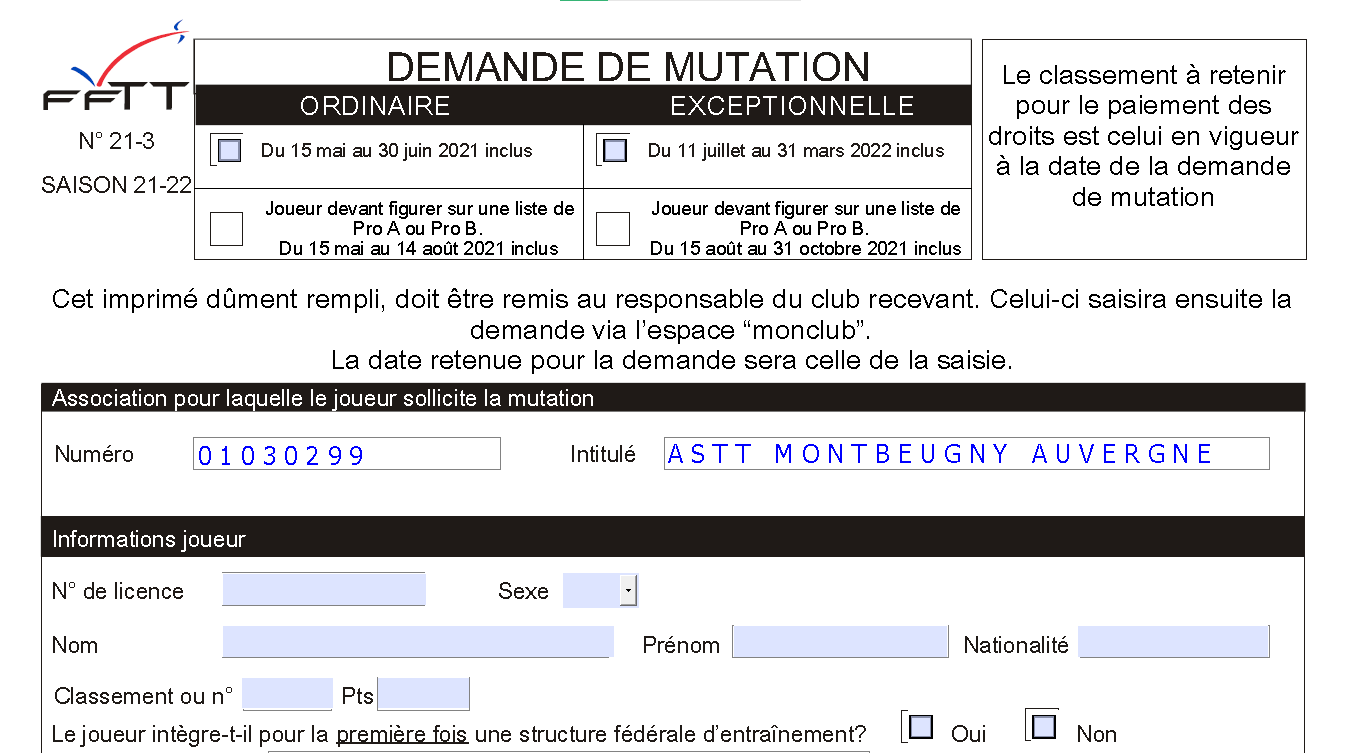Select Oui for first-time federal training structure
Viewport: 1348px width, 753px height.
pos(921,726)
